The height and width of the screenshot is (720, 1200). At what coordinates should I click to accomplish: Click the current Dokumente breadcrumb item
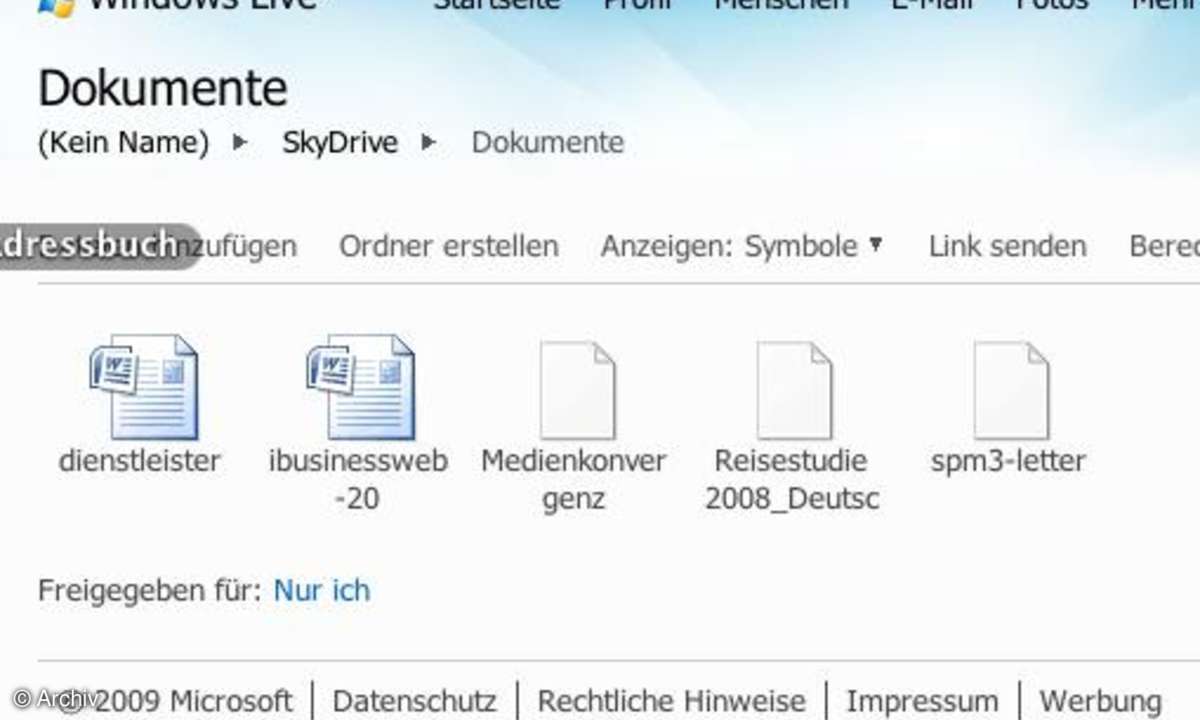pyautogui.click(x=548, y=143)
